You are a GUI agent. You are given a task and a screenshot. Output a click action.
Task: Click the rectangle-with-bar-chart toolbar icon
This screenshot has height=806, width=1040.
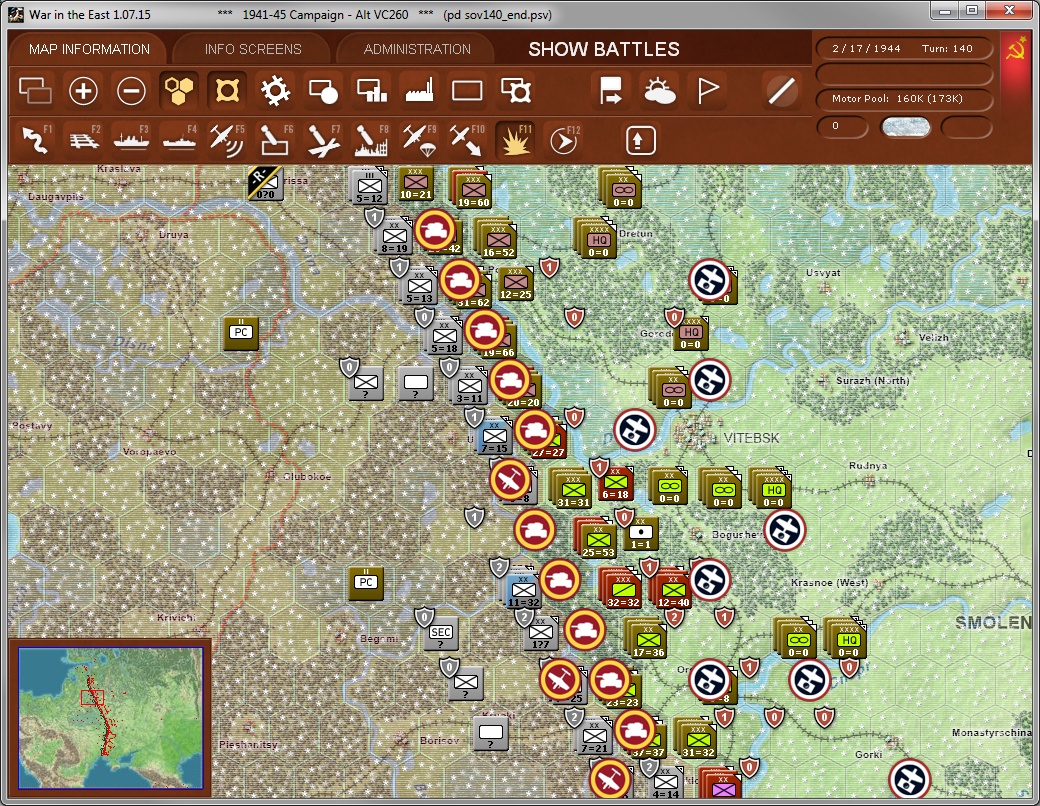(x=372, y=90)
